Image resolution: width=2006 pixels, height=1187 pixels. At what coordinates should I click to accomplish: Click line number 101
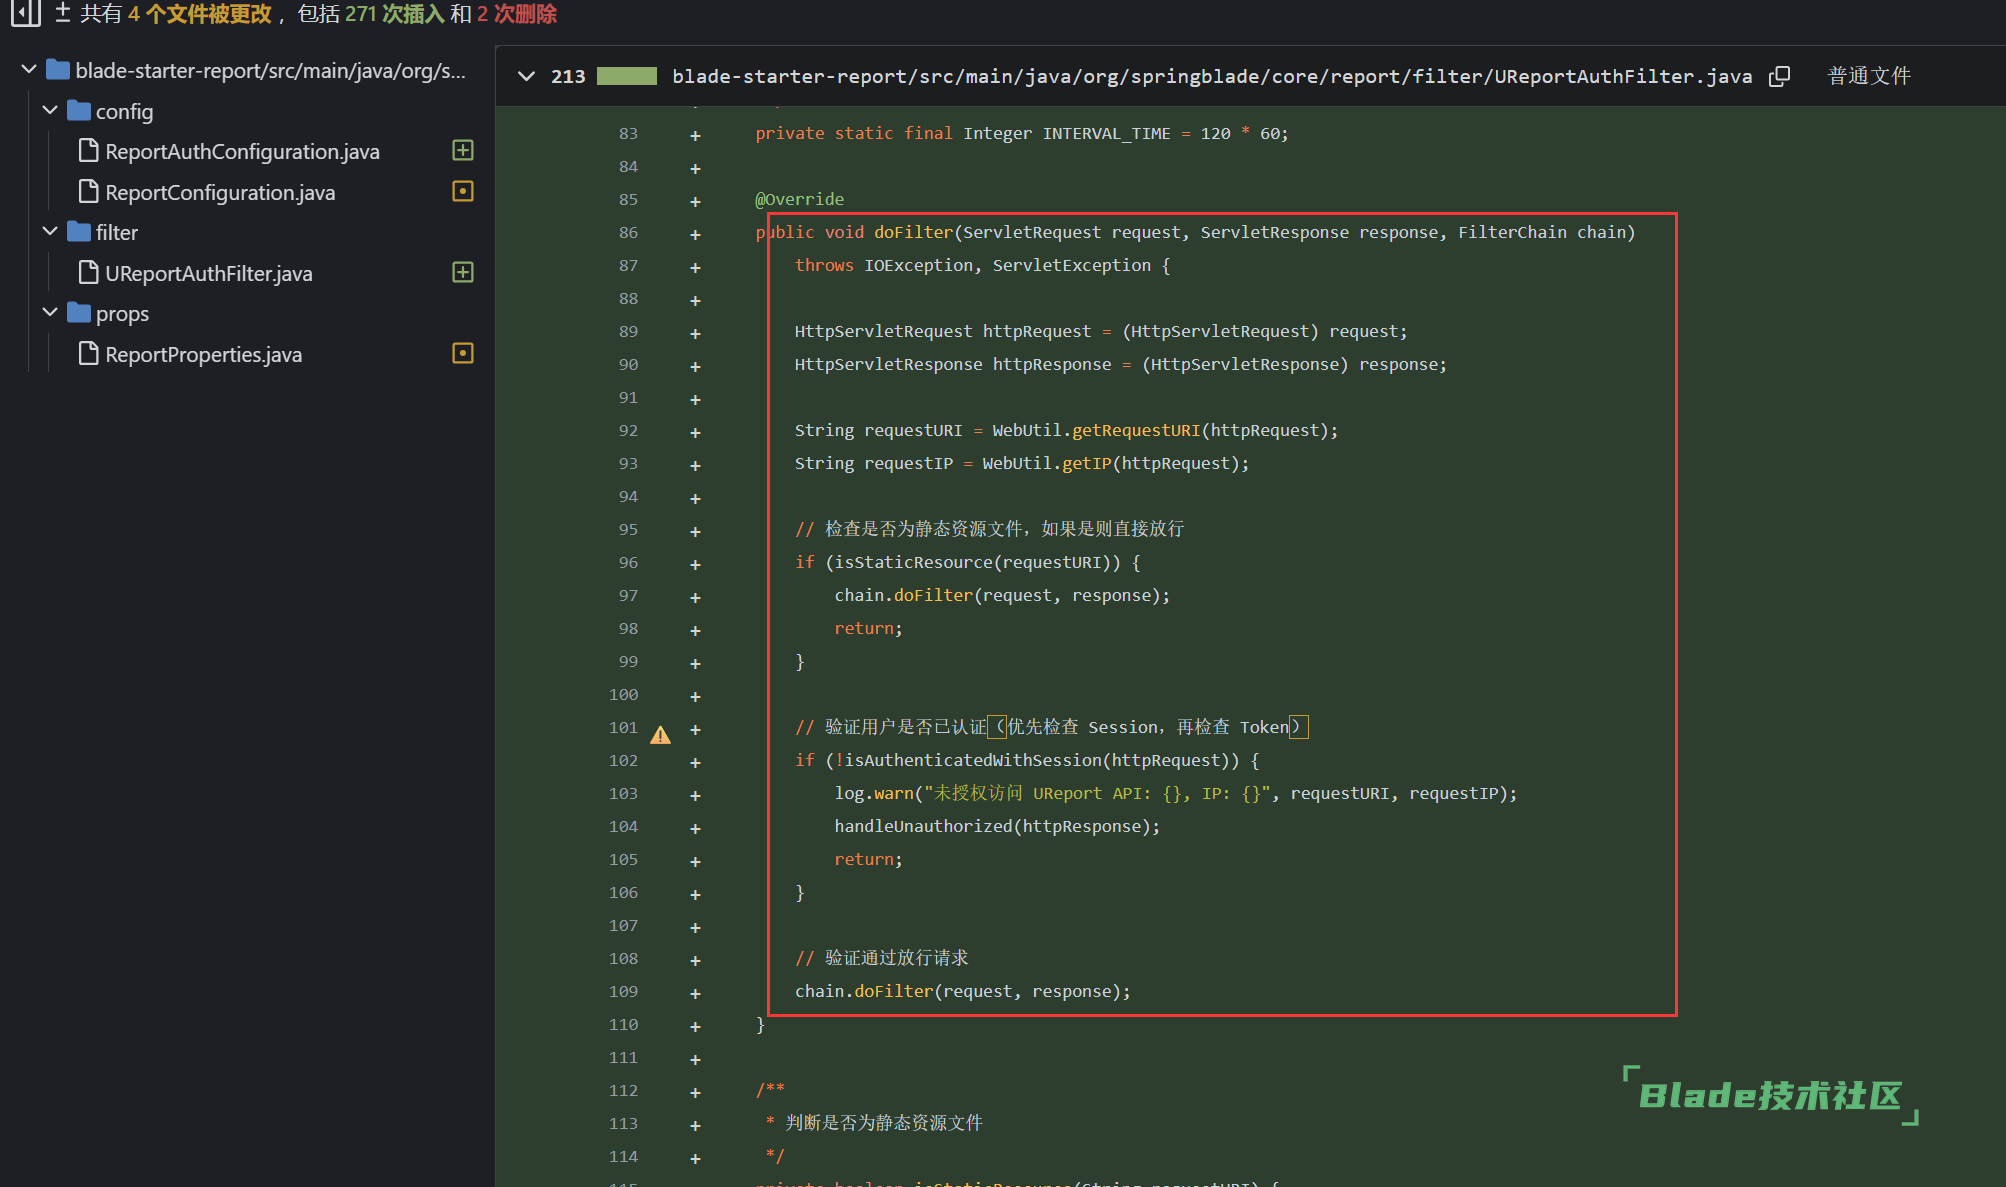click(x=623, y=727)
